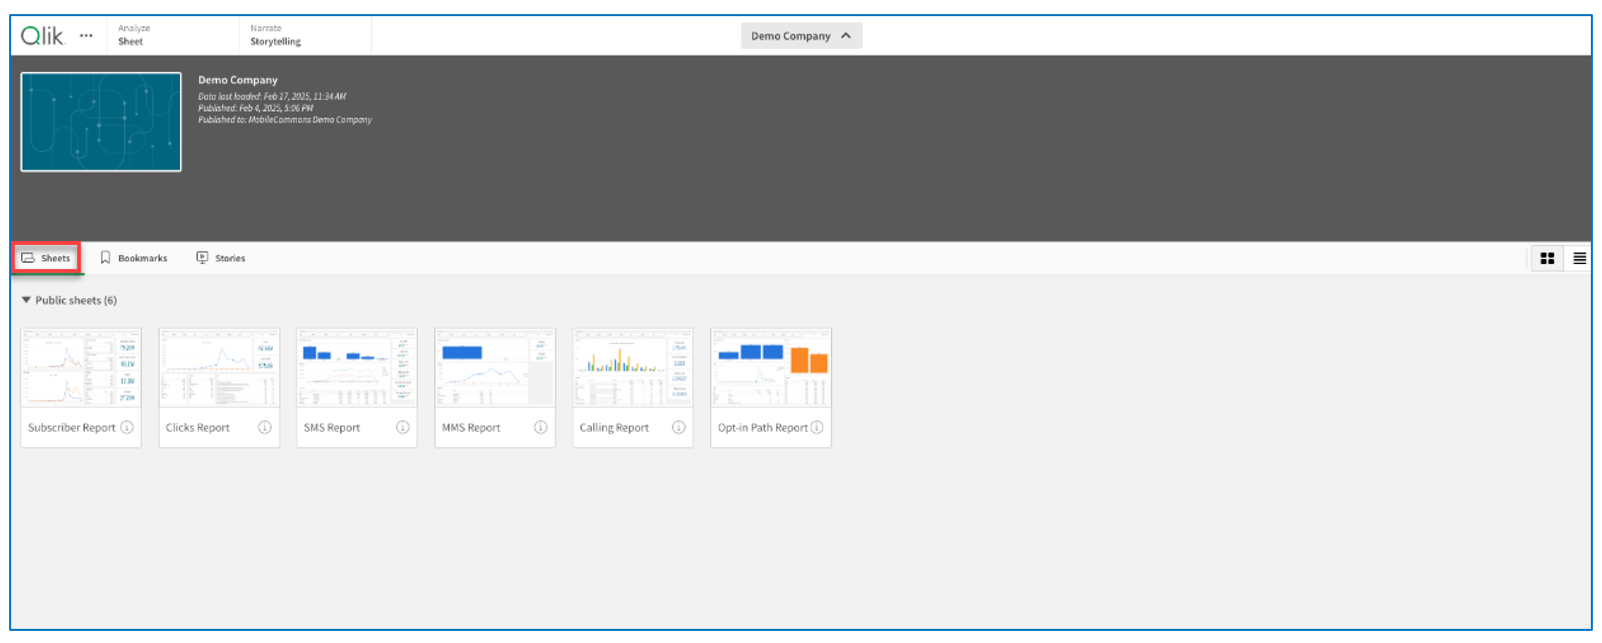
Task: Show info for Clicks Report
Action: pyautogui.click(x=265, y=427)
